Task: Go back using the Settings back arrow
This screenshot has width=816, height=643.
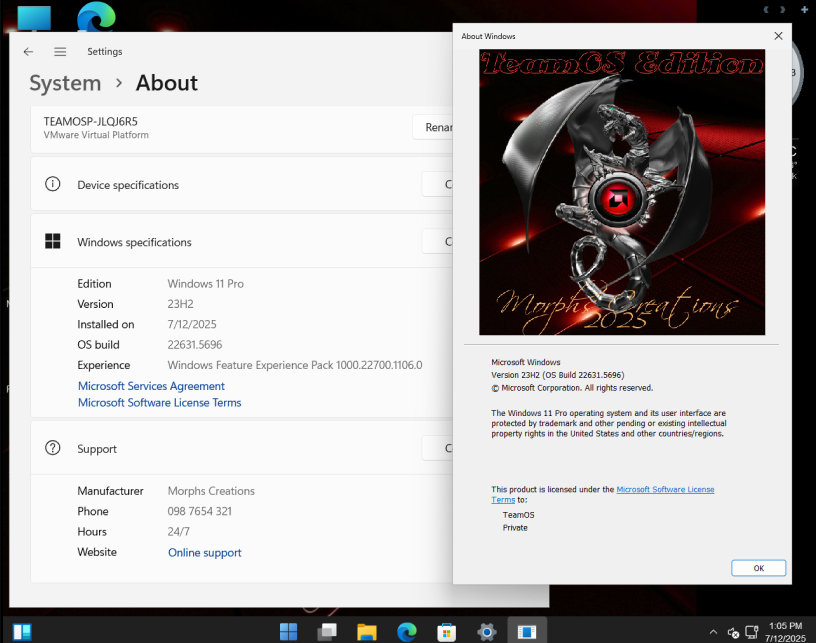Action: click(x=28, y=52)
